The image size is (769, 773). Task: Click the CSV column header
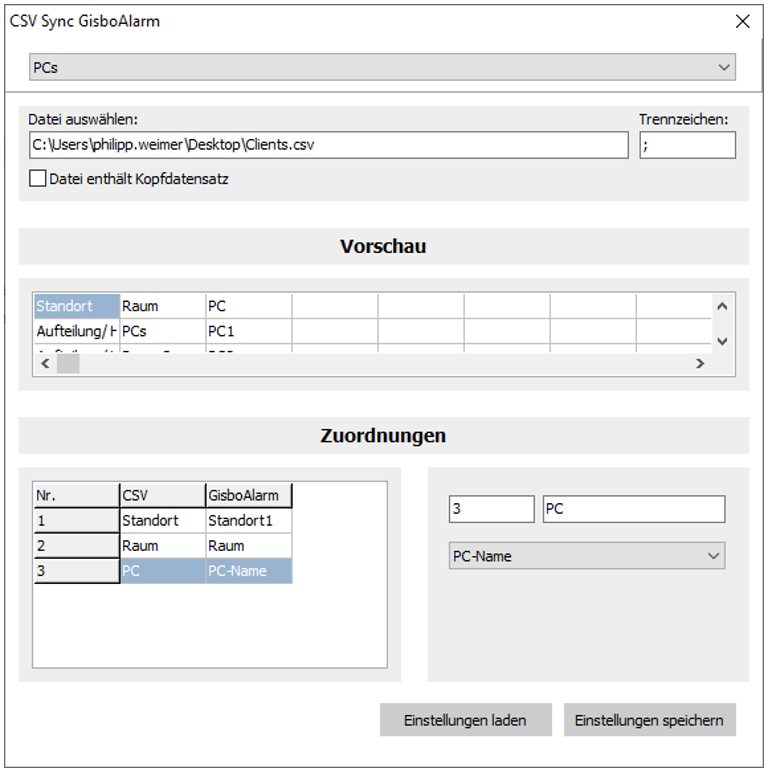point(163,495)
